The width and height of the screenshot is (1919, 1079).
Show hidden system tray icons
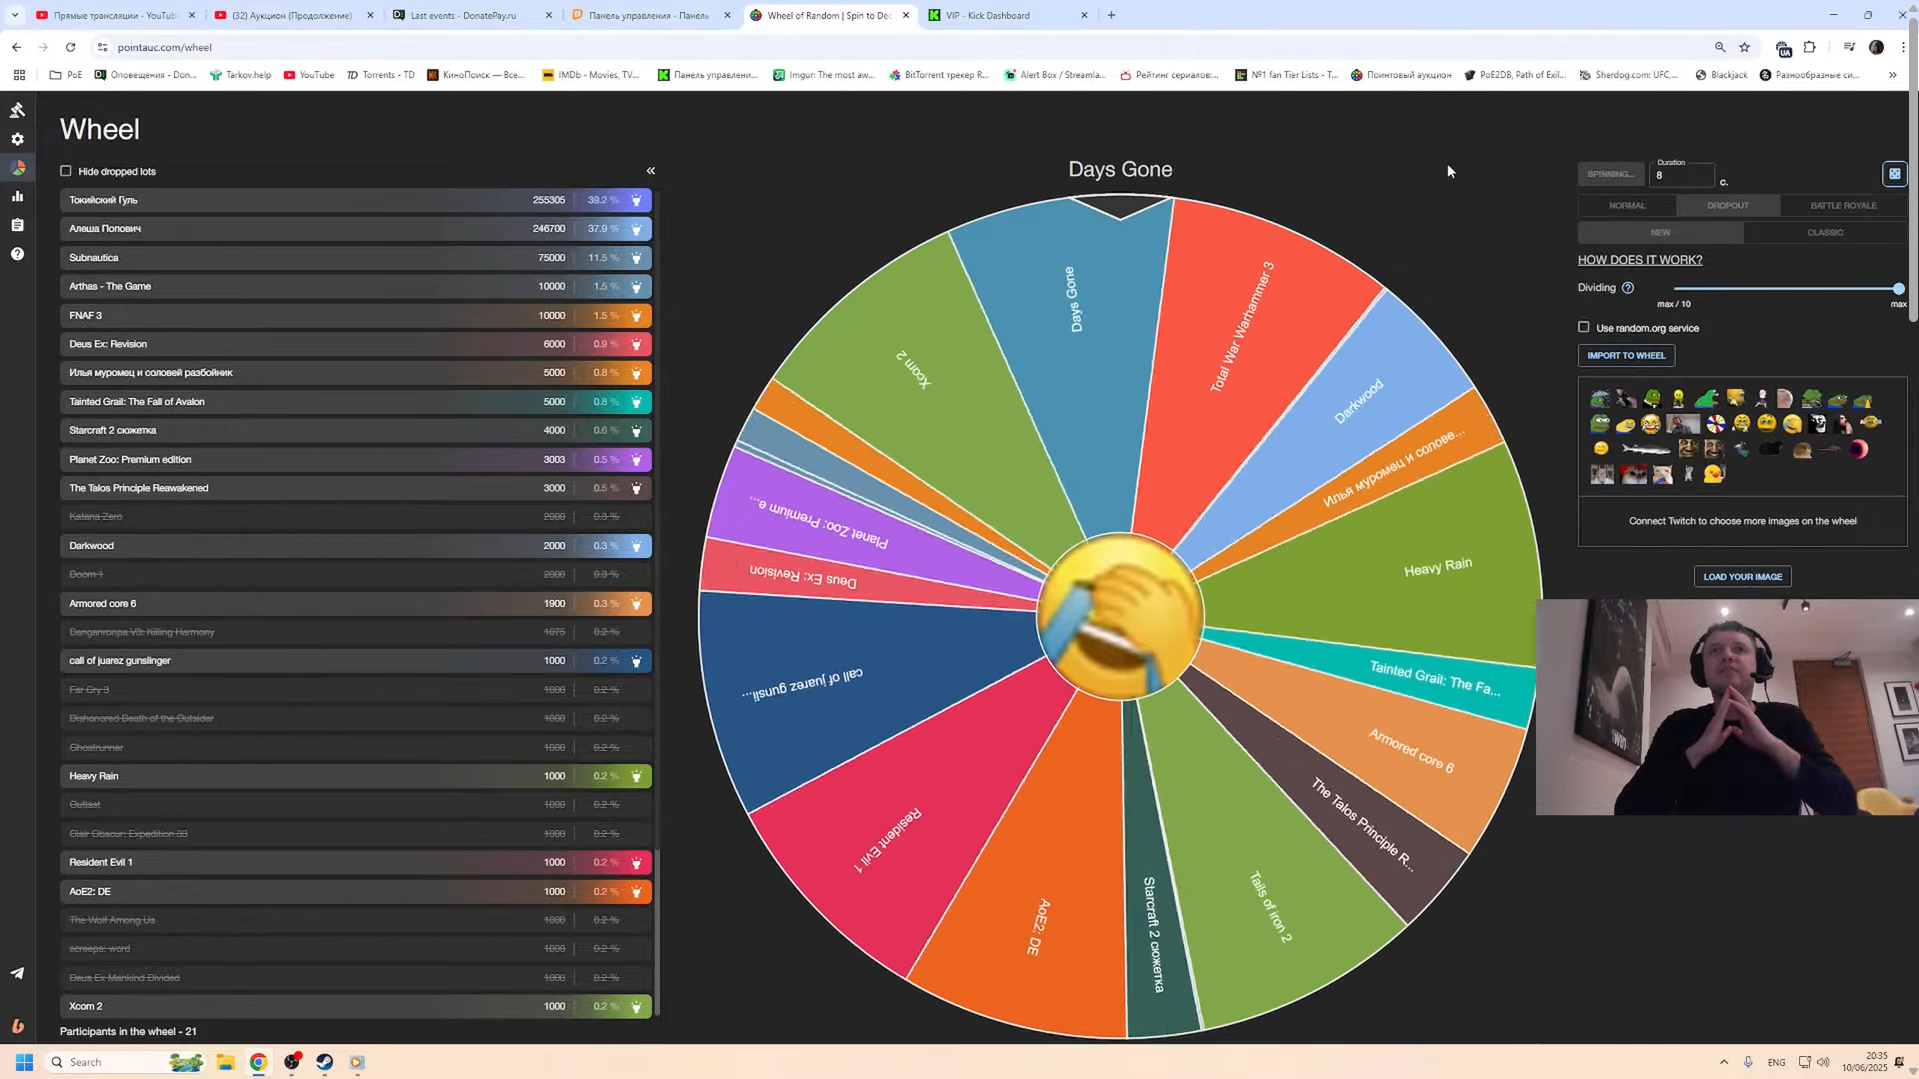pos(1724,1062)
